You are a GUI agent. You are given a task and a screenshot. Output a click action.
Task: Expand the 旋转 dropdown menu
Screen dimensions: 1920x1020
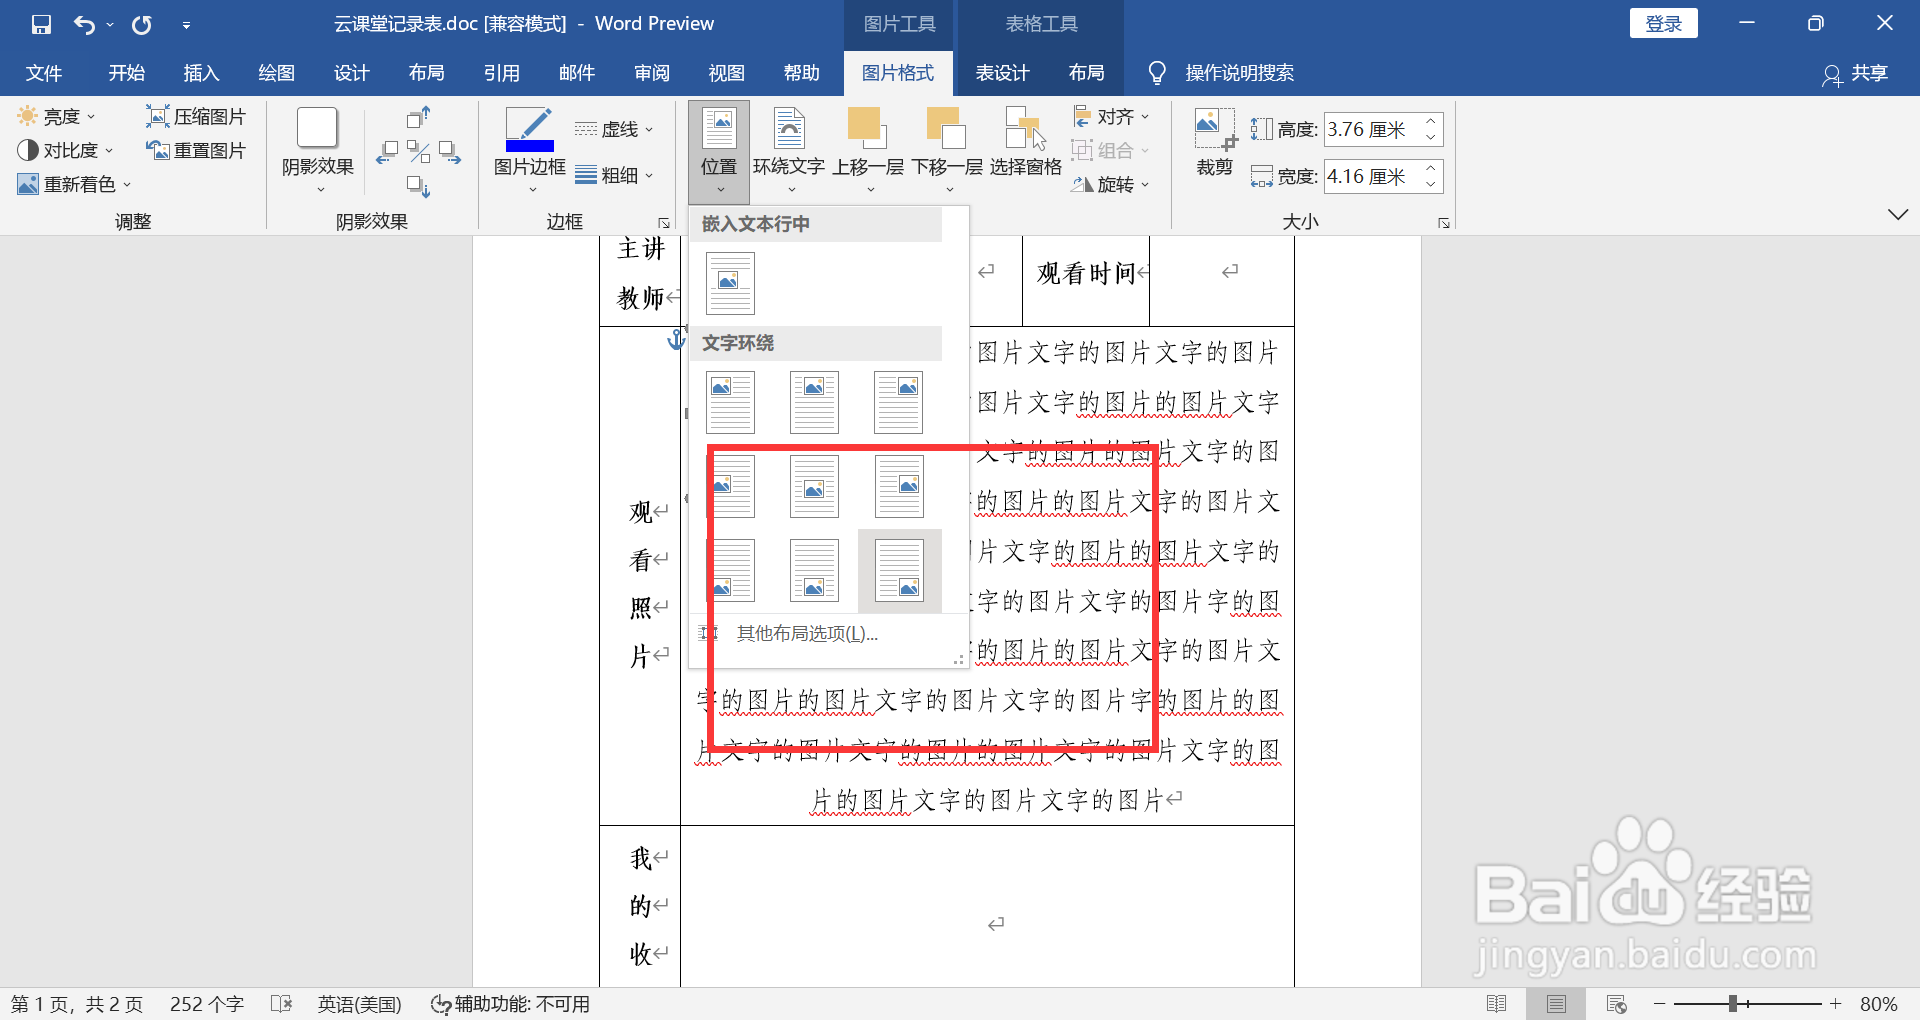tap(1108, 184)
